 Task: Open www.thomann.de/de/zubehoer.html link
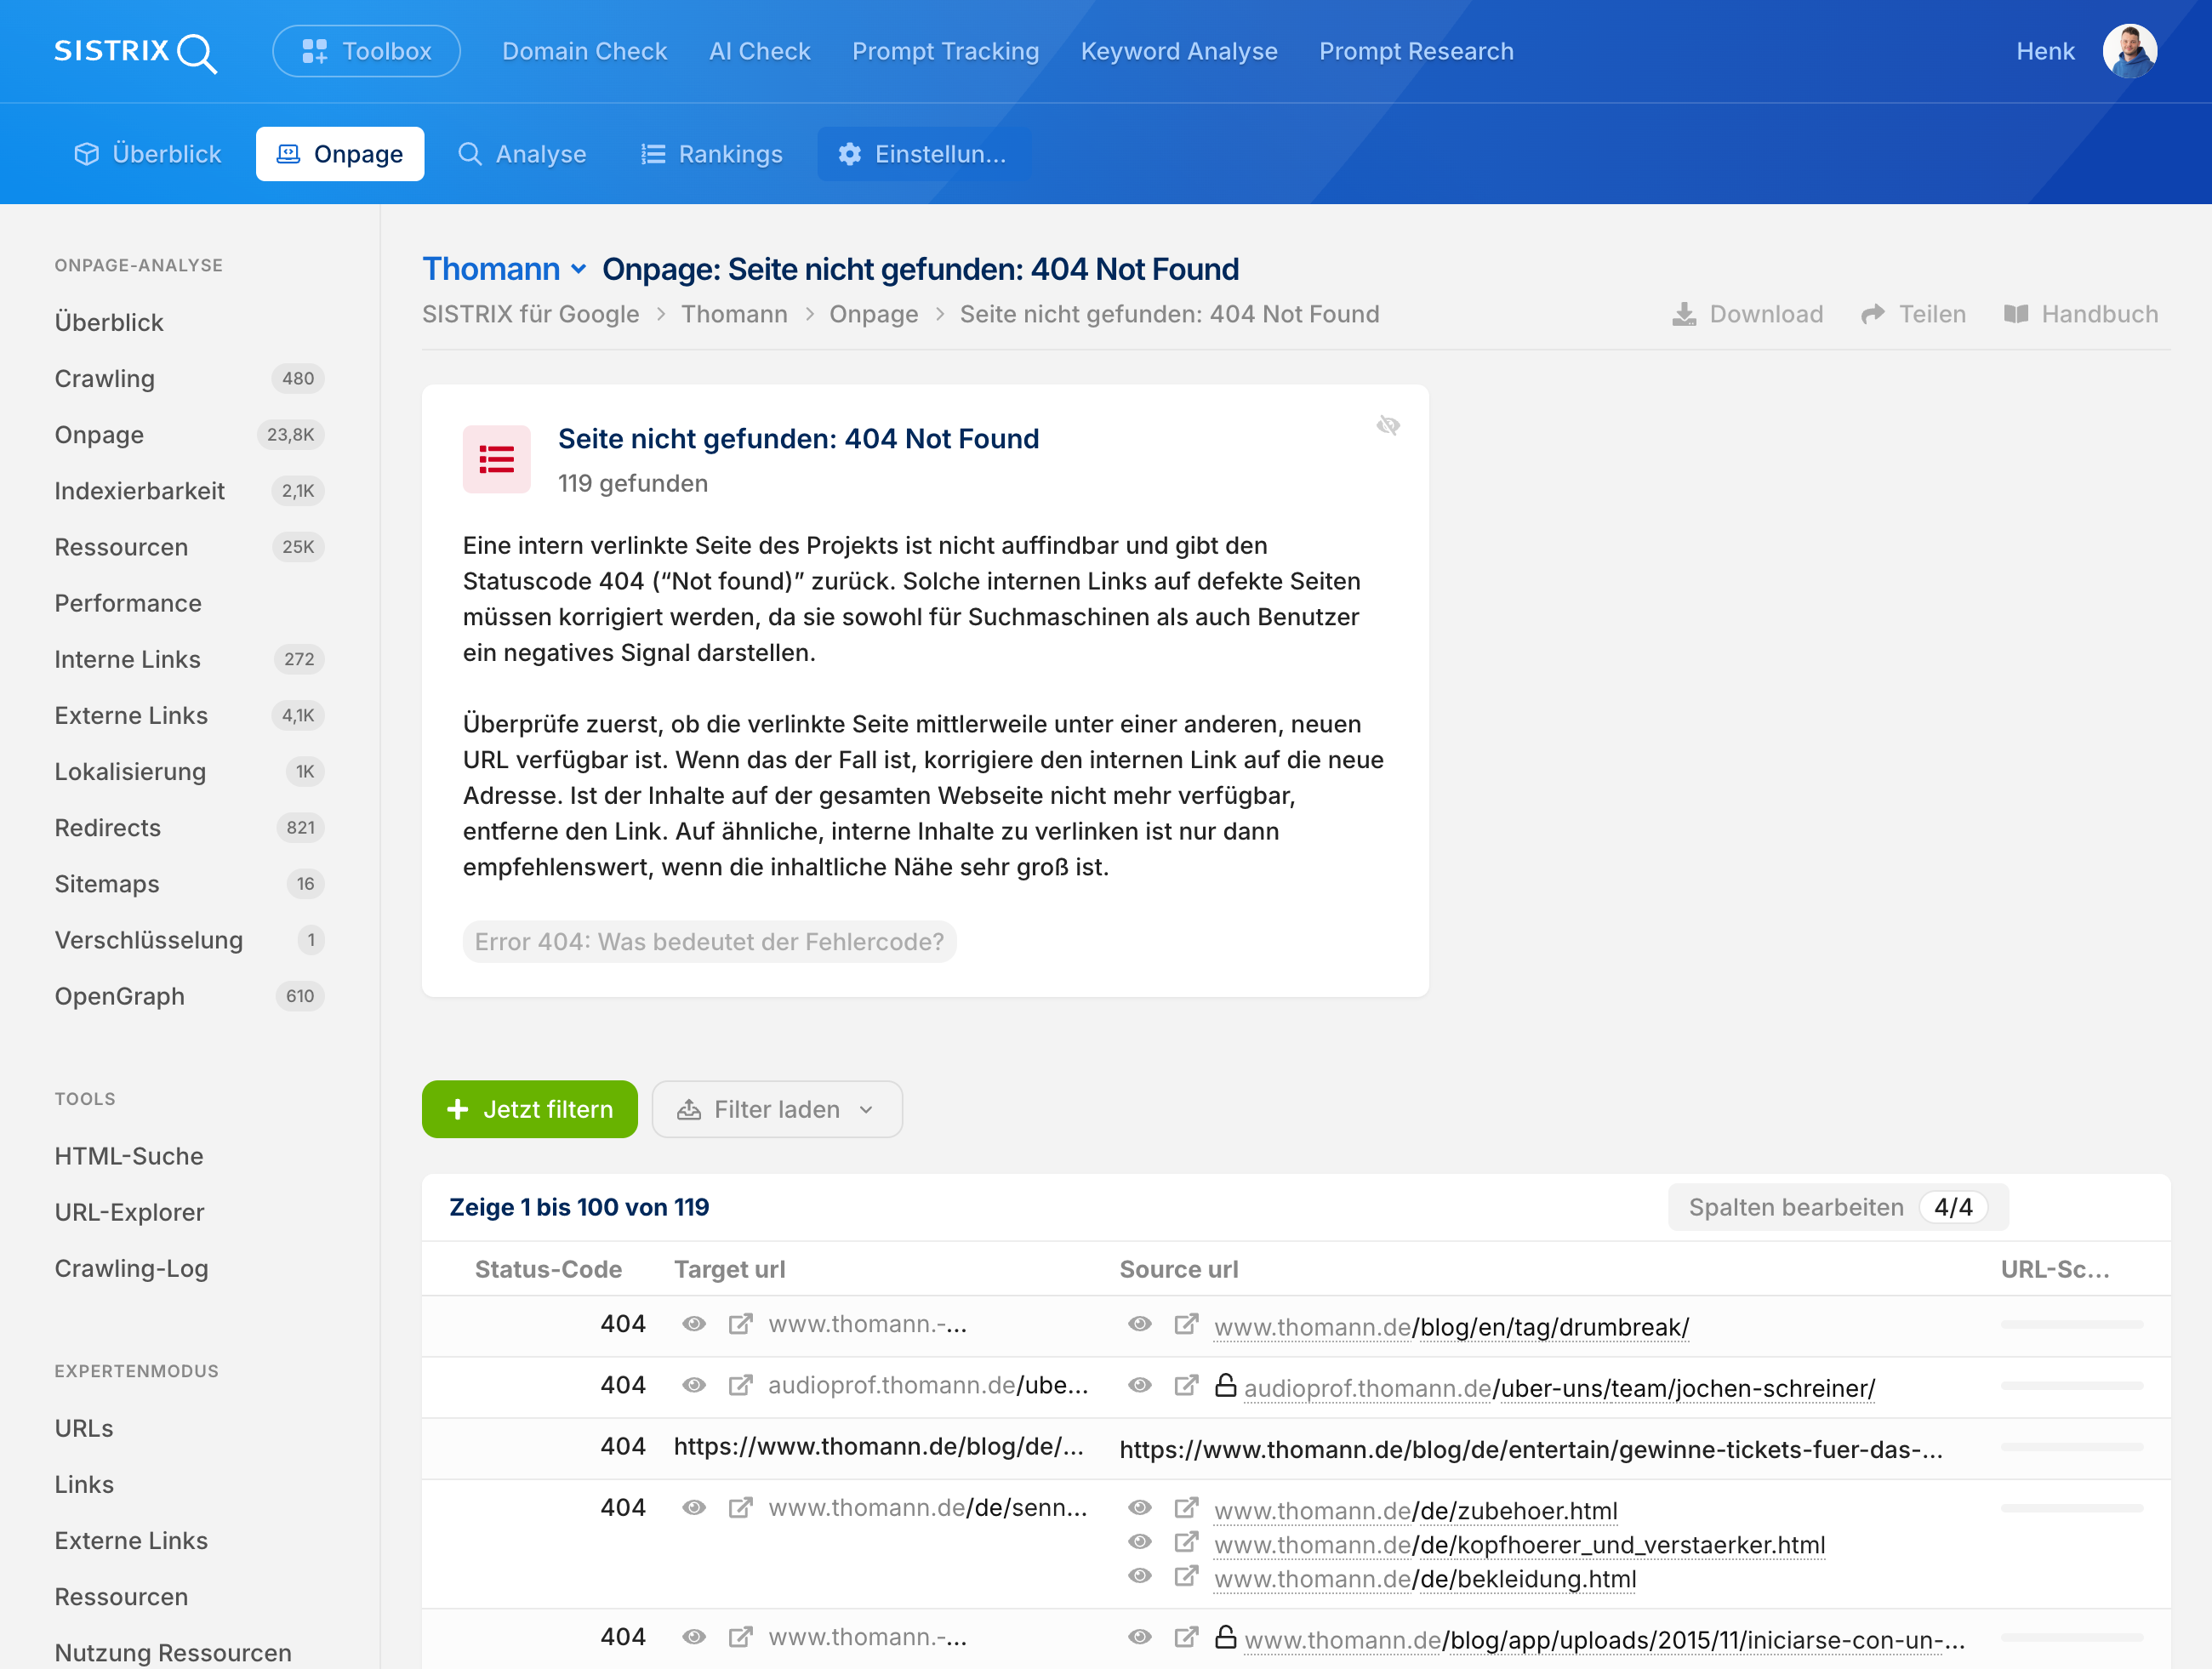[x=1415, y=1511]
